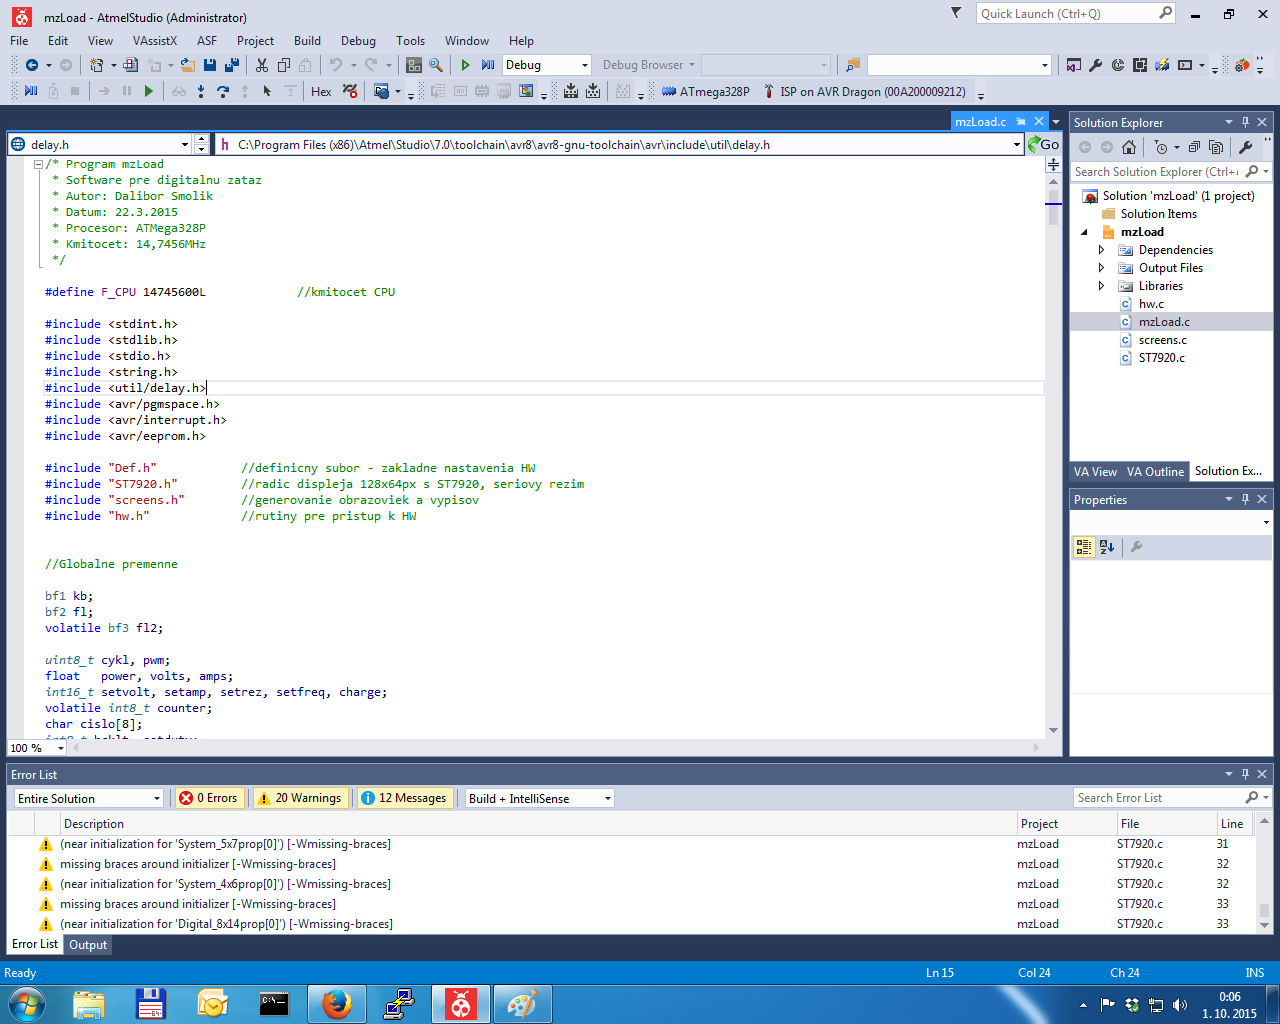Viewport: 1280px width, 1024px height.
Task: Click the Find in Files folder icon
Action: [x=853, y=65]
